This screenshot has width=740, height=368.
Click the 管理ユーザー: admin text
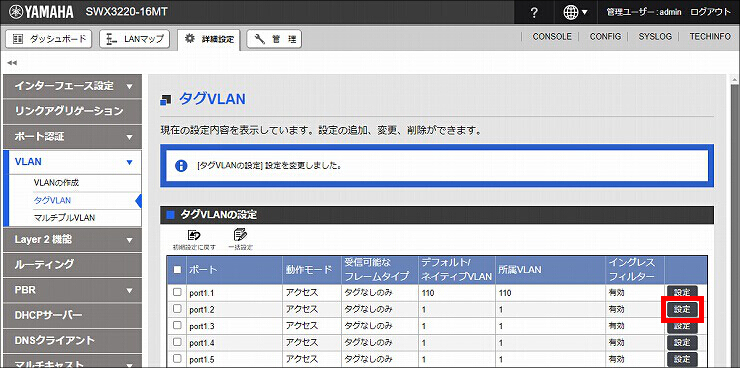point(644,13)
